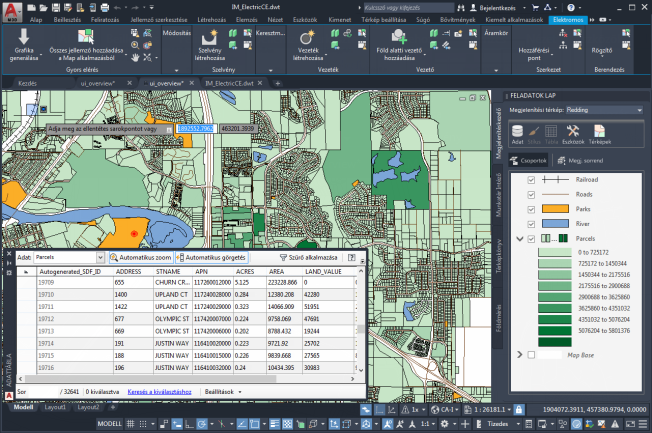
Task: Click the Kulcsszó vagy kifejezés search field
Action: (404, 6)
